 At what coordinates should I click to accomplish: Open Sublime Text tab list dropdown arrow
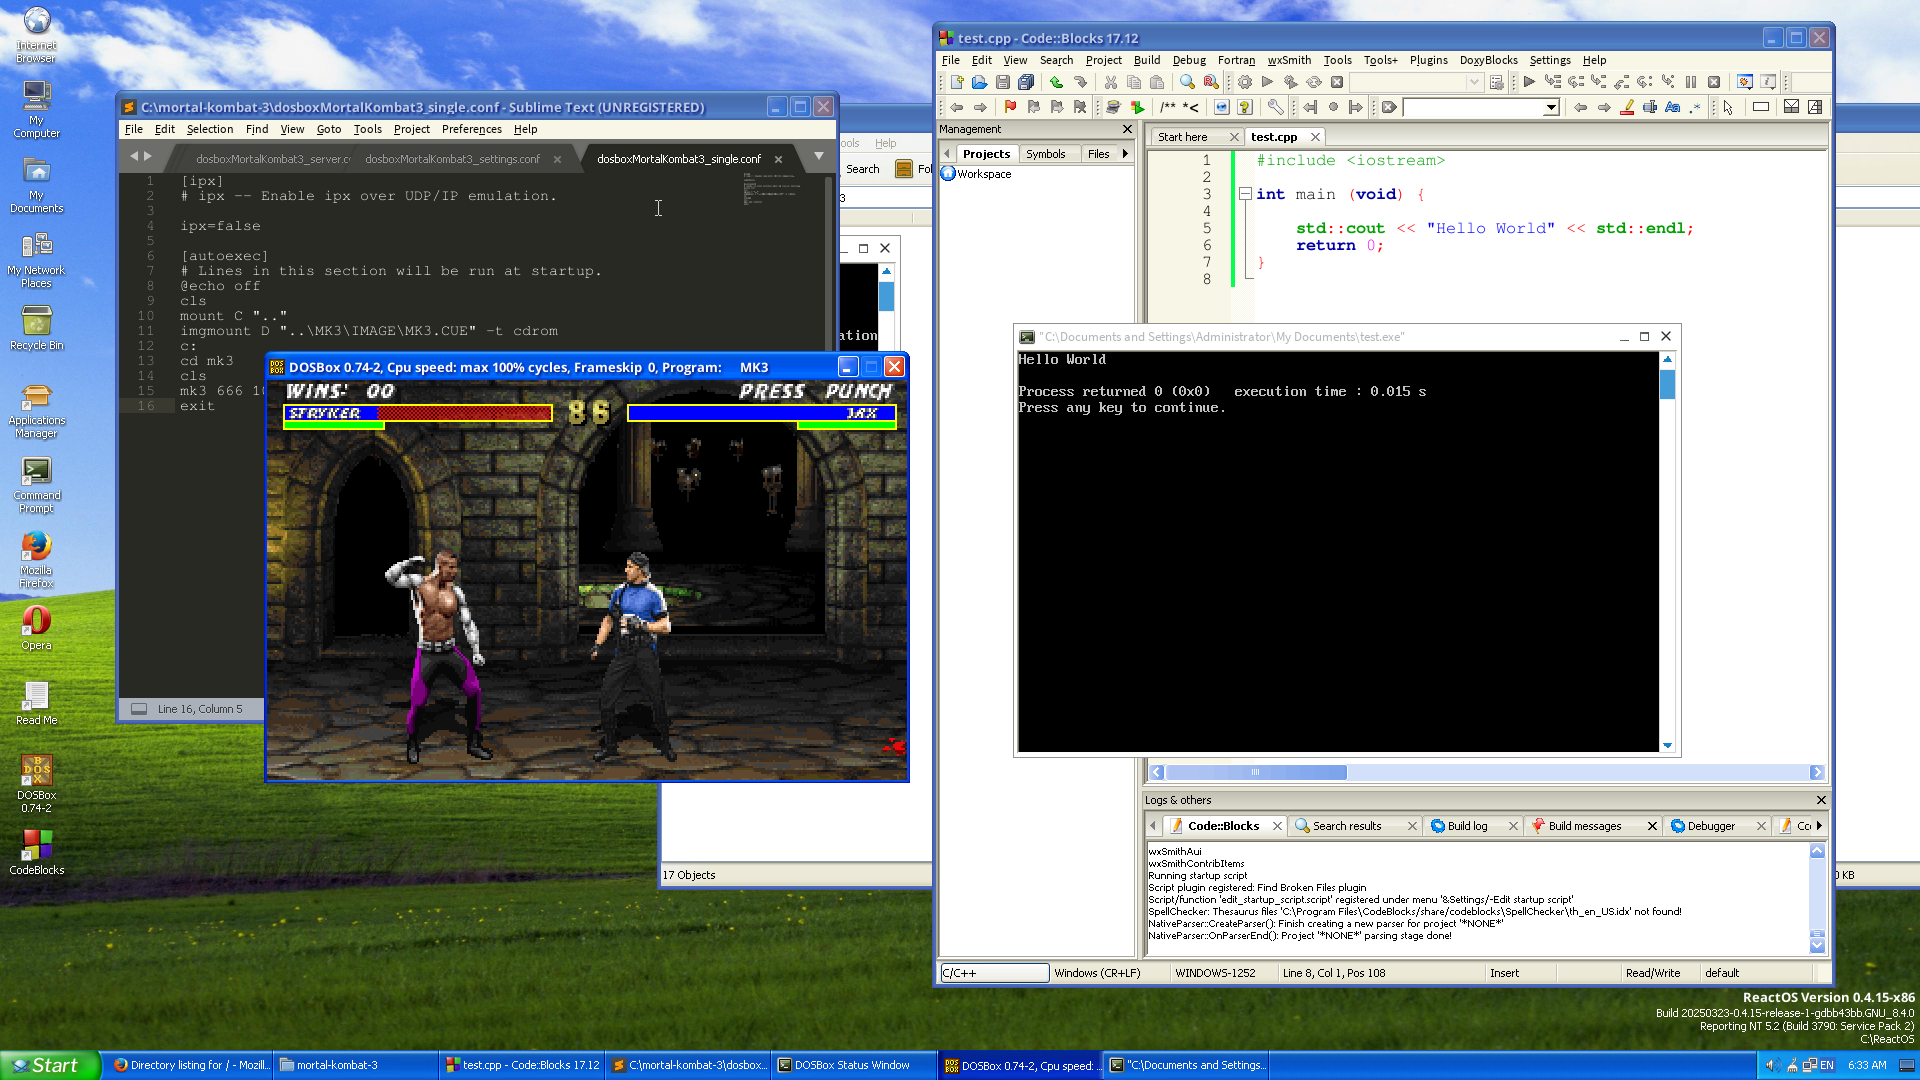pyautogui.click(x=819, y=156)
